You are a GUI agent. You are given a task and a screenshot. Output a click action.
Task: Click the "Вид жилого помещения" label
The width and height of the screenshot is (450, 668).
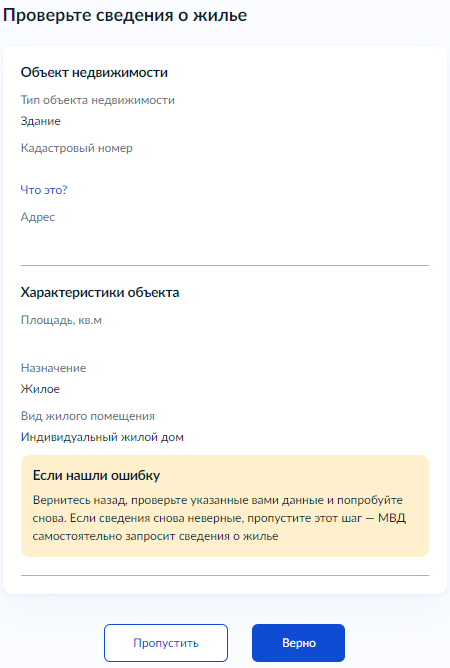coord(88,416)
